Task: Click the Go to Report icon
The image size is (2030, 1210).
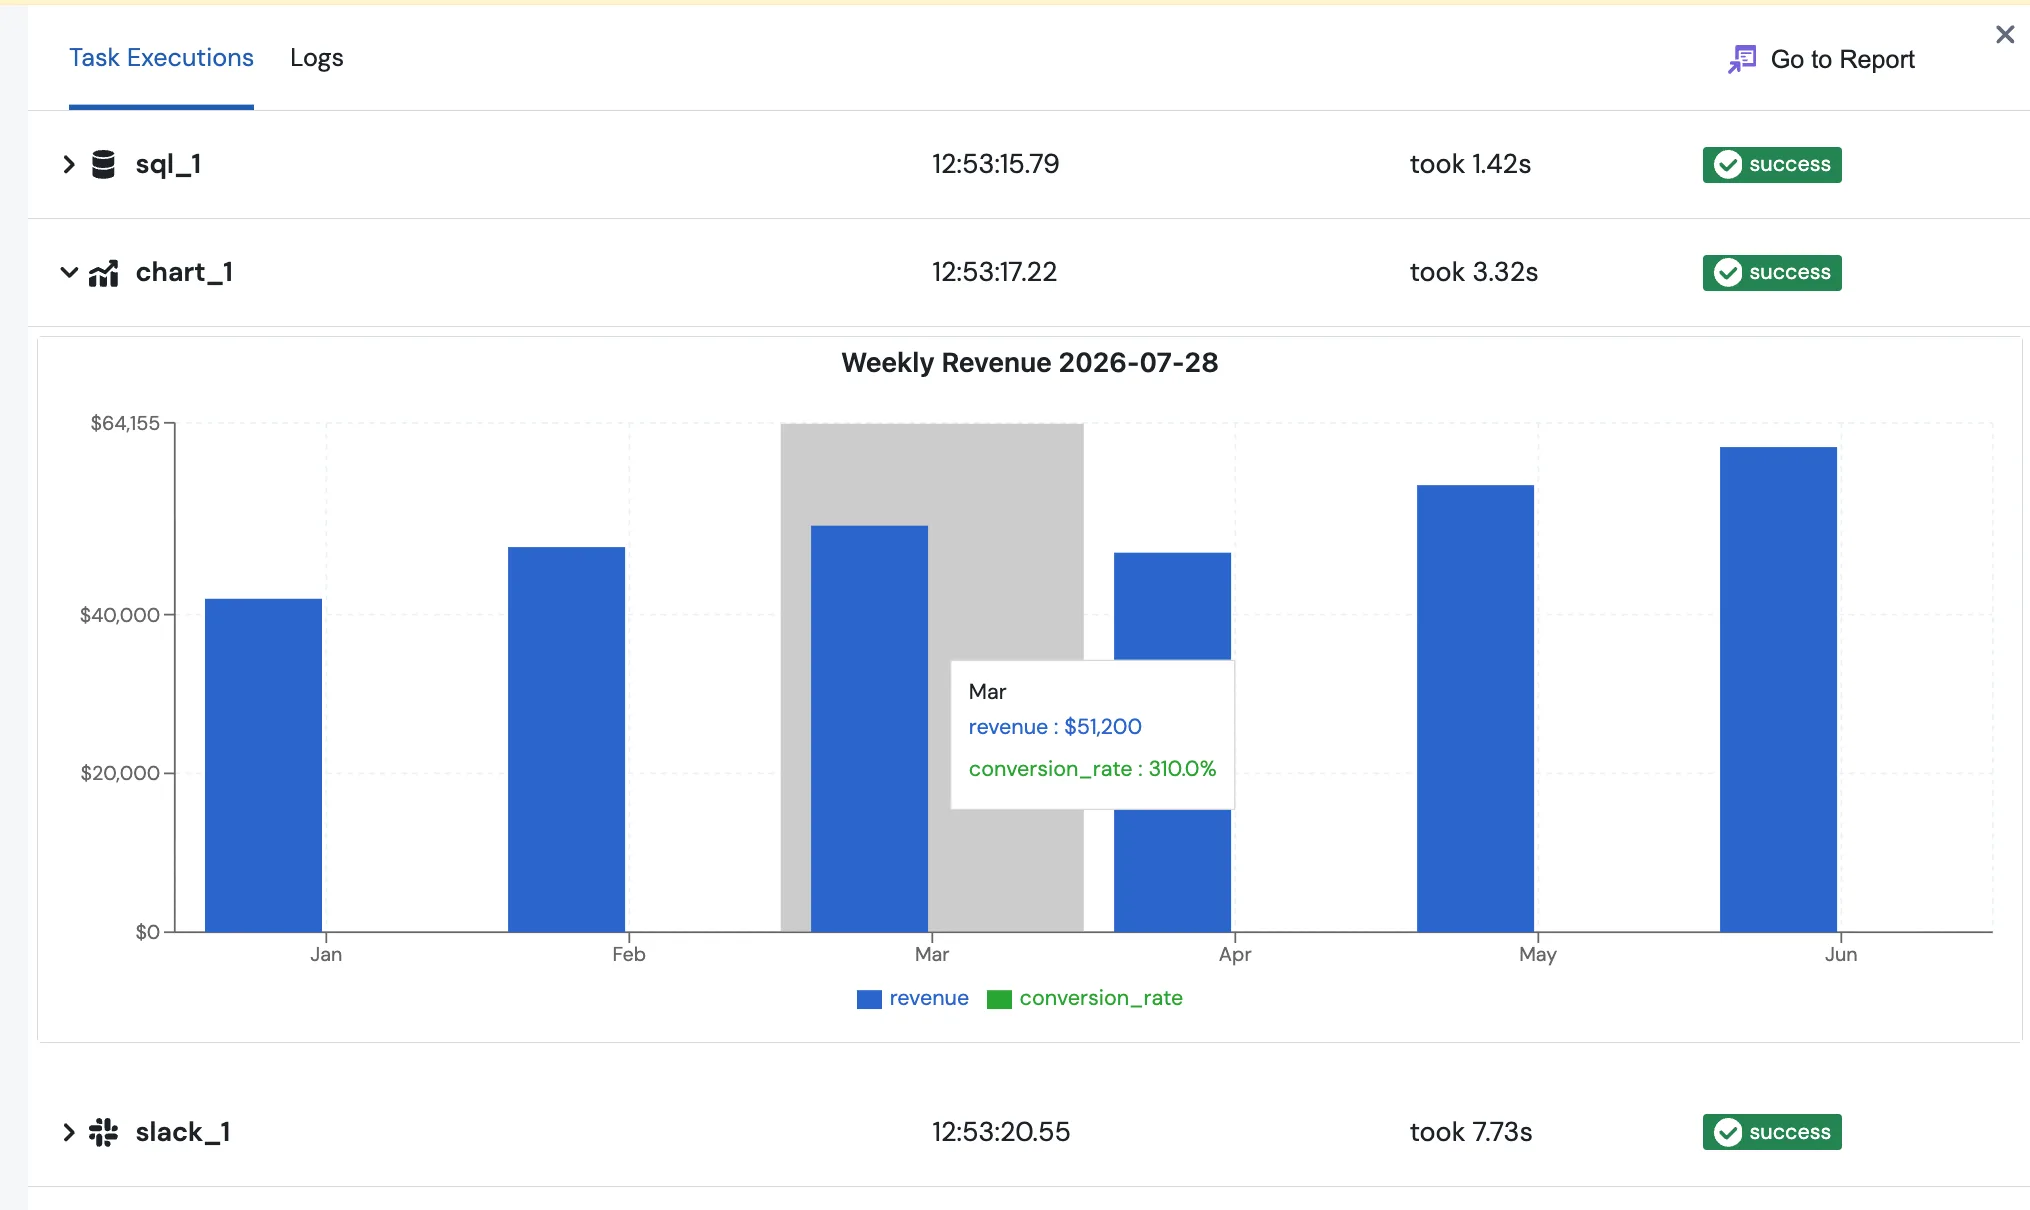Action: coord(1742,59)
